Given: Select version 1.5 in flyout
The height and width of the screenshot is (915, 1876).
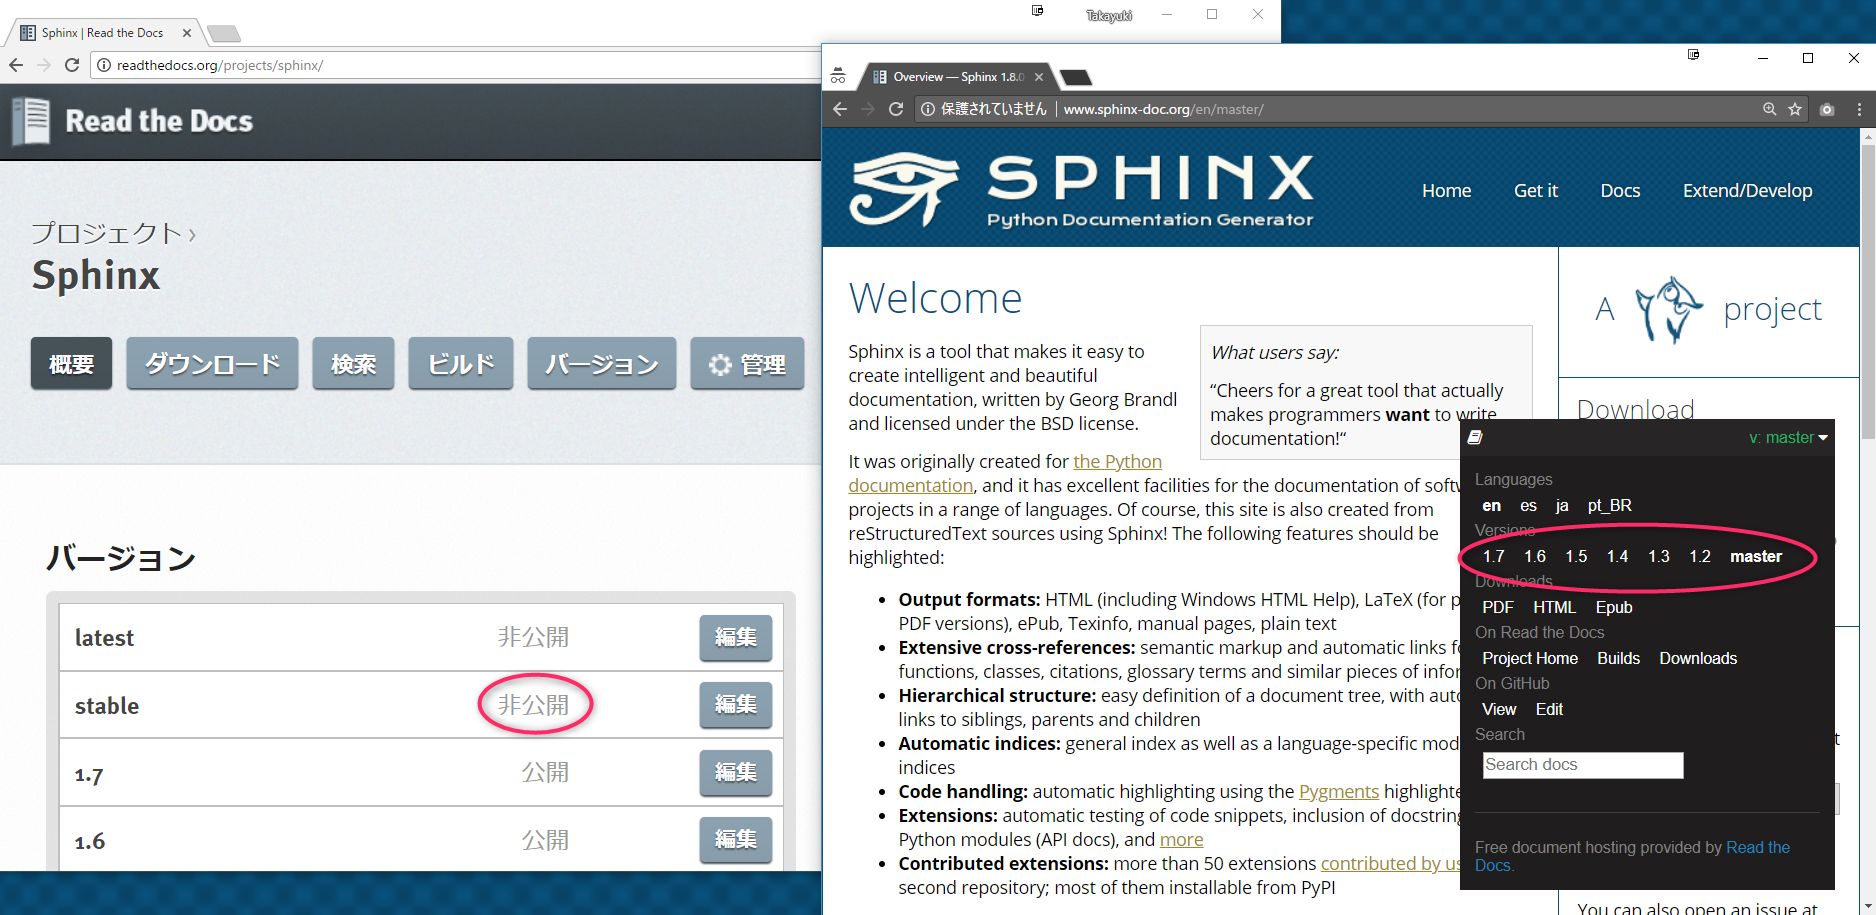Looking at the screenshot, I should (x=1576, y=557).
